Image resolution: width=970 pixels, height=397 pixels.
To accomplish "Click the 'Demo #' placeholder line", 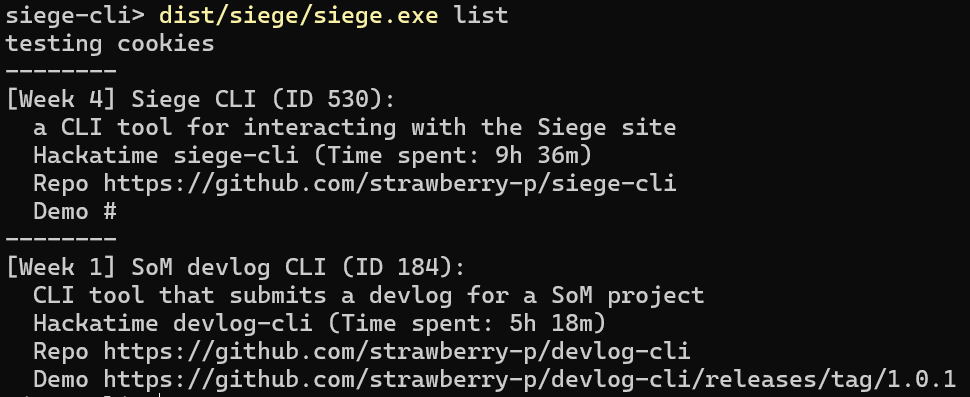I will [75, 211].
